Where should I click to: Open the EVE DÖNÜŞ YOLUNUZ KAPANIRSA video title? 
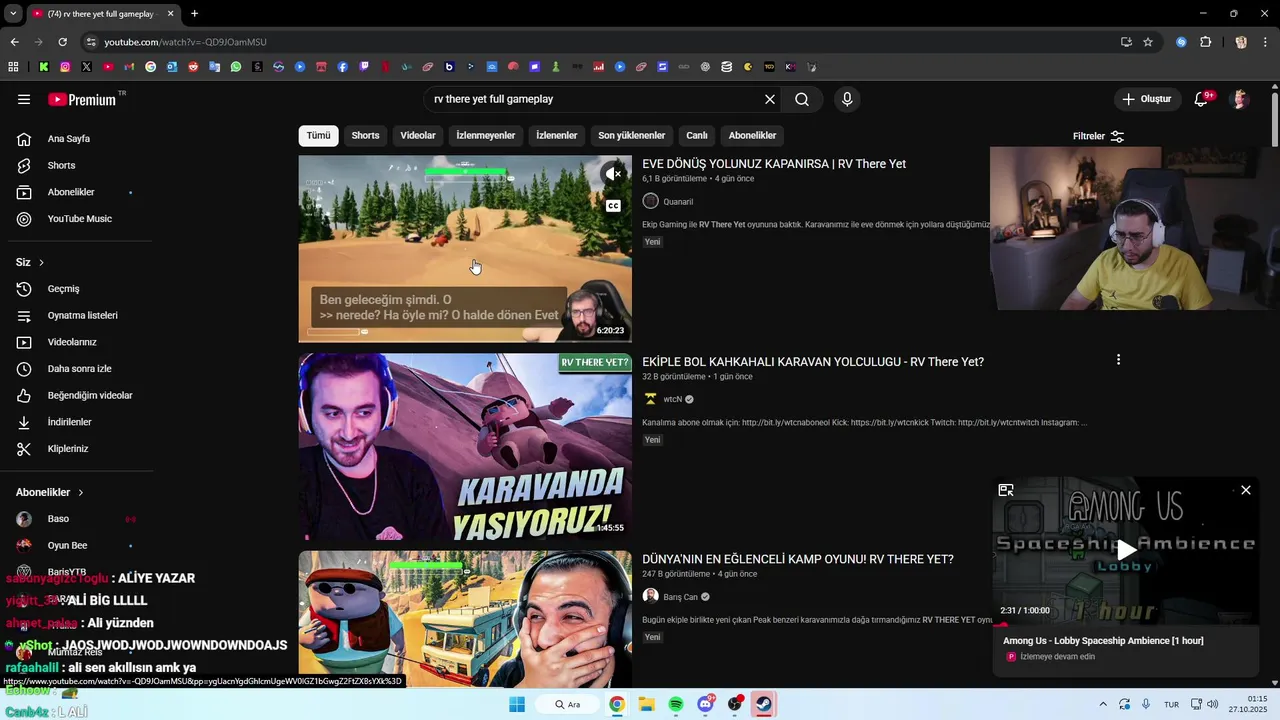point(774,164)
